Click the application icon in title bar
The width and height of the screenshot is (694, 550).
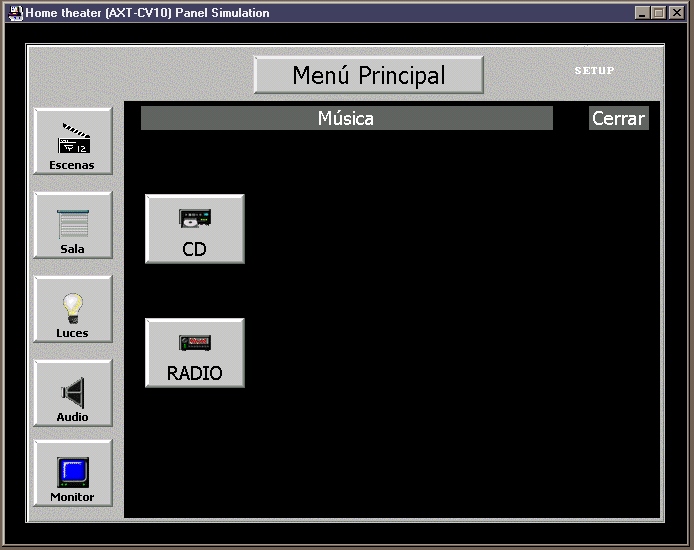pyautogui.click(x=15, y=12)
